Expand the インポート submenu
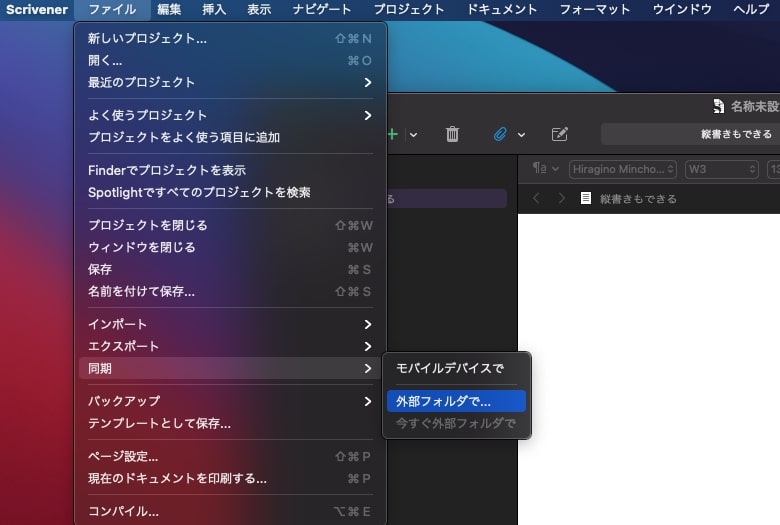Viewport: 780px width, 525px height. pyautogui.click(x=230, y=324)
